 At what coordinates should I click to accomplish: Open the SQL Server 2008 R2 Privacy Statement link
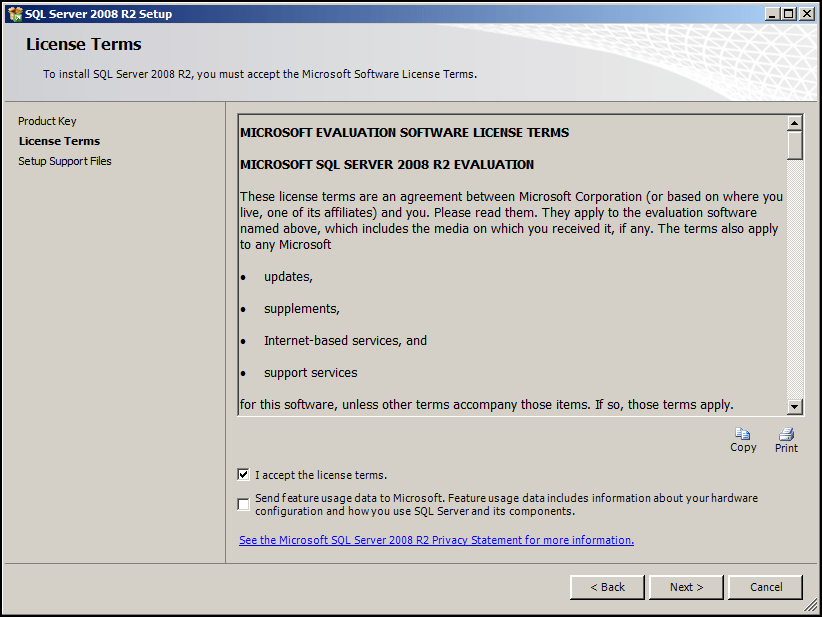[x=435, y=539]
